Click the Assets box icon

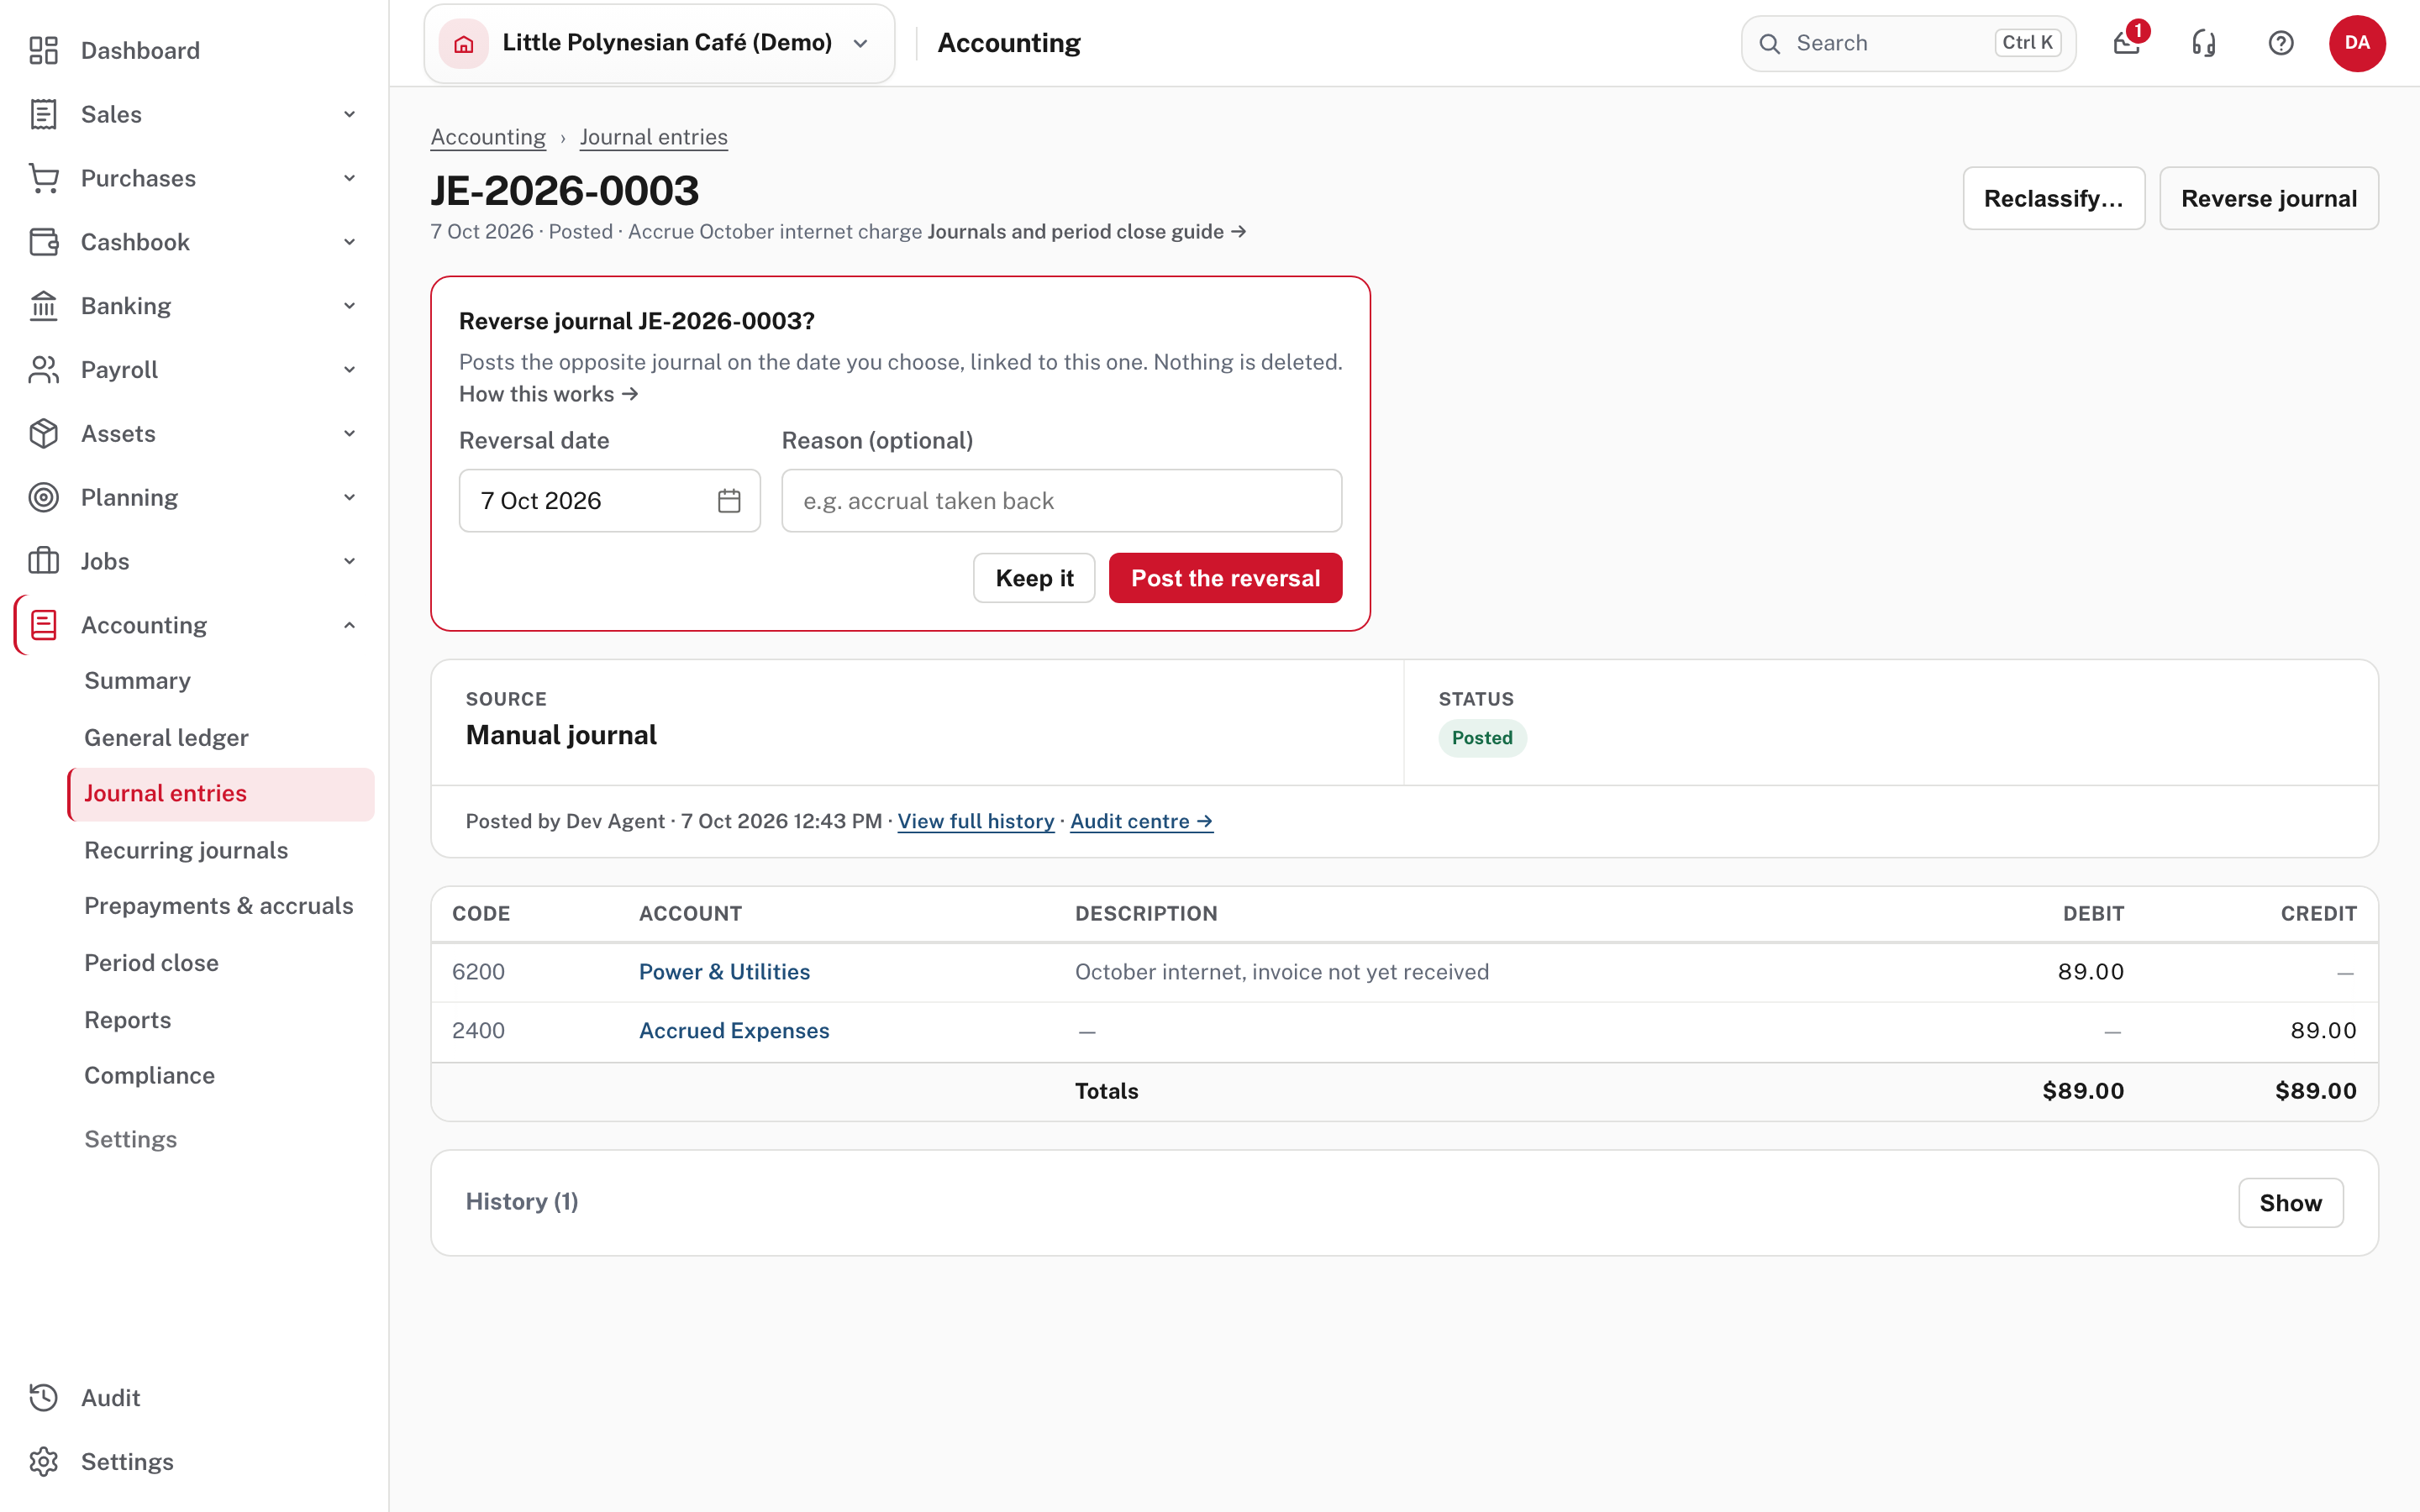tap(43, 434)
